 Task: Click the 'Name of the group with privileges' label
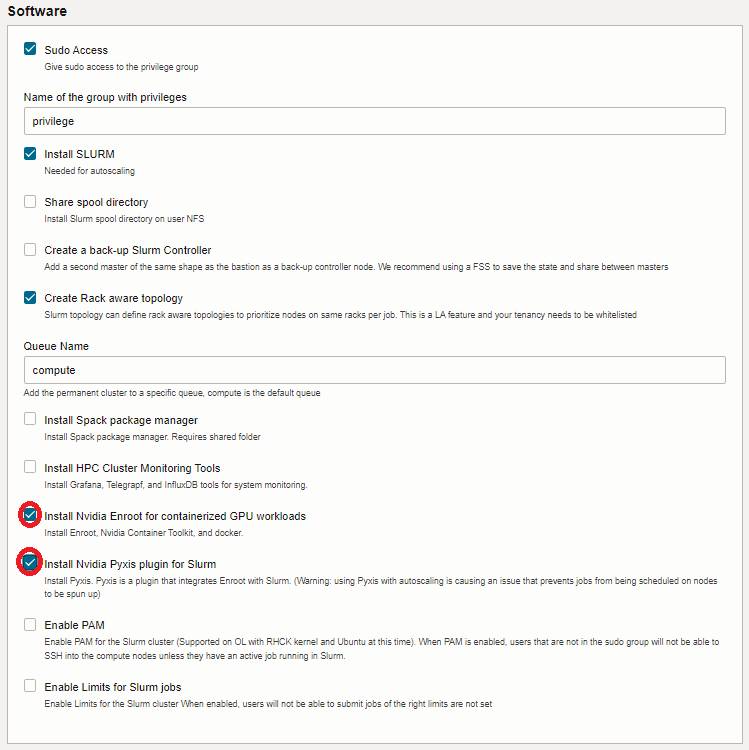(x=105, y=97)
